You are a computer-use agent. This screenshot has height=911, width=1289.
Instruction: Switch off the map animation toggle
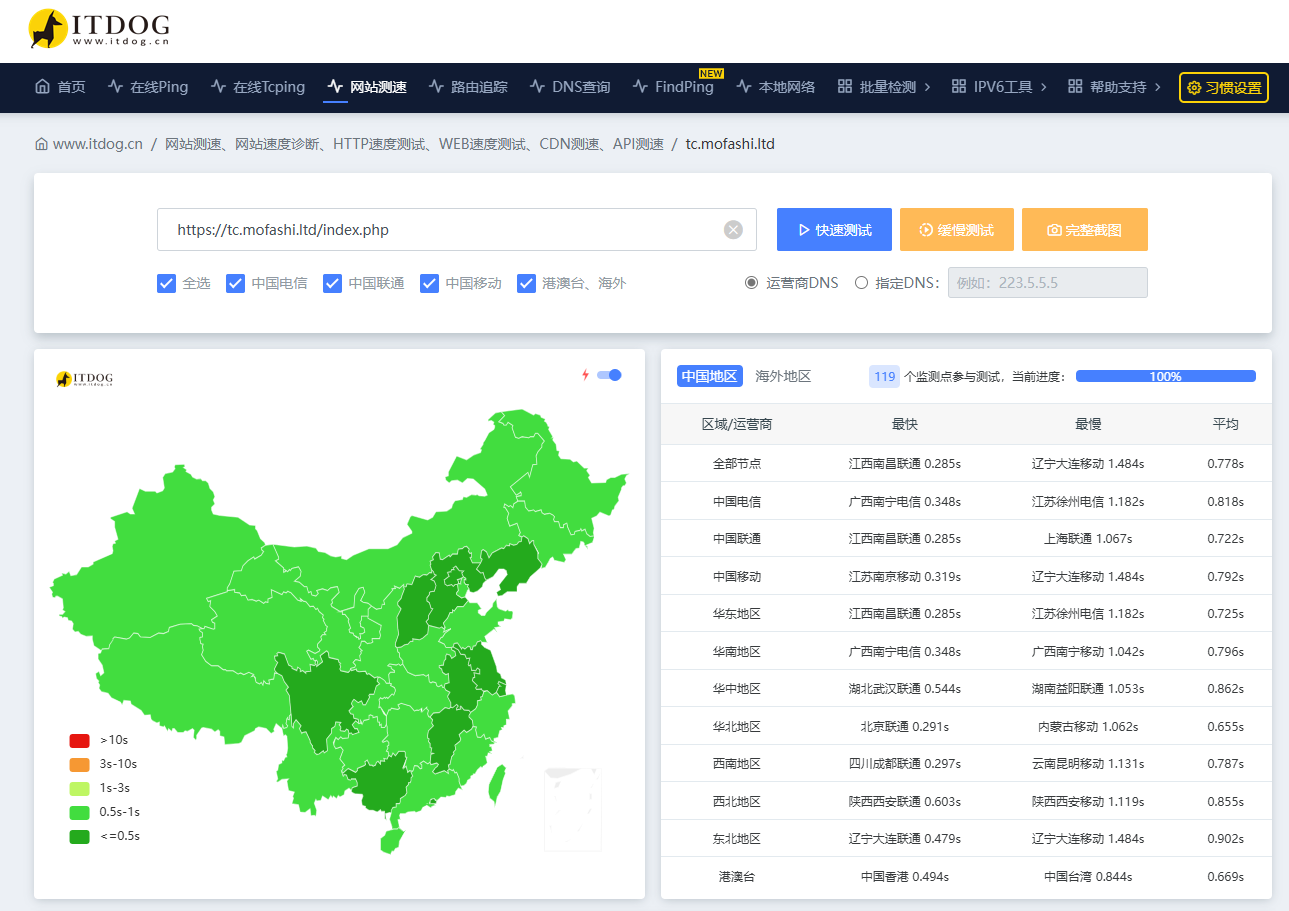609,375
